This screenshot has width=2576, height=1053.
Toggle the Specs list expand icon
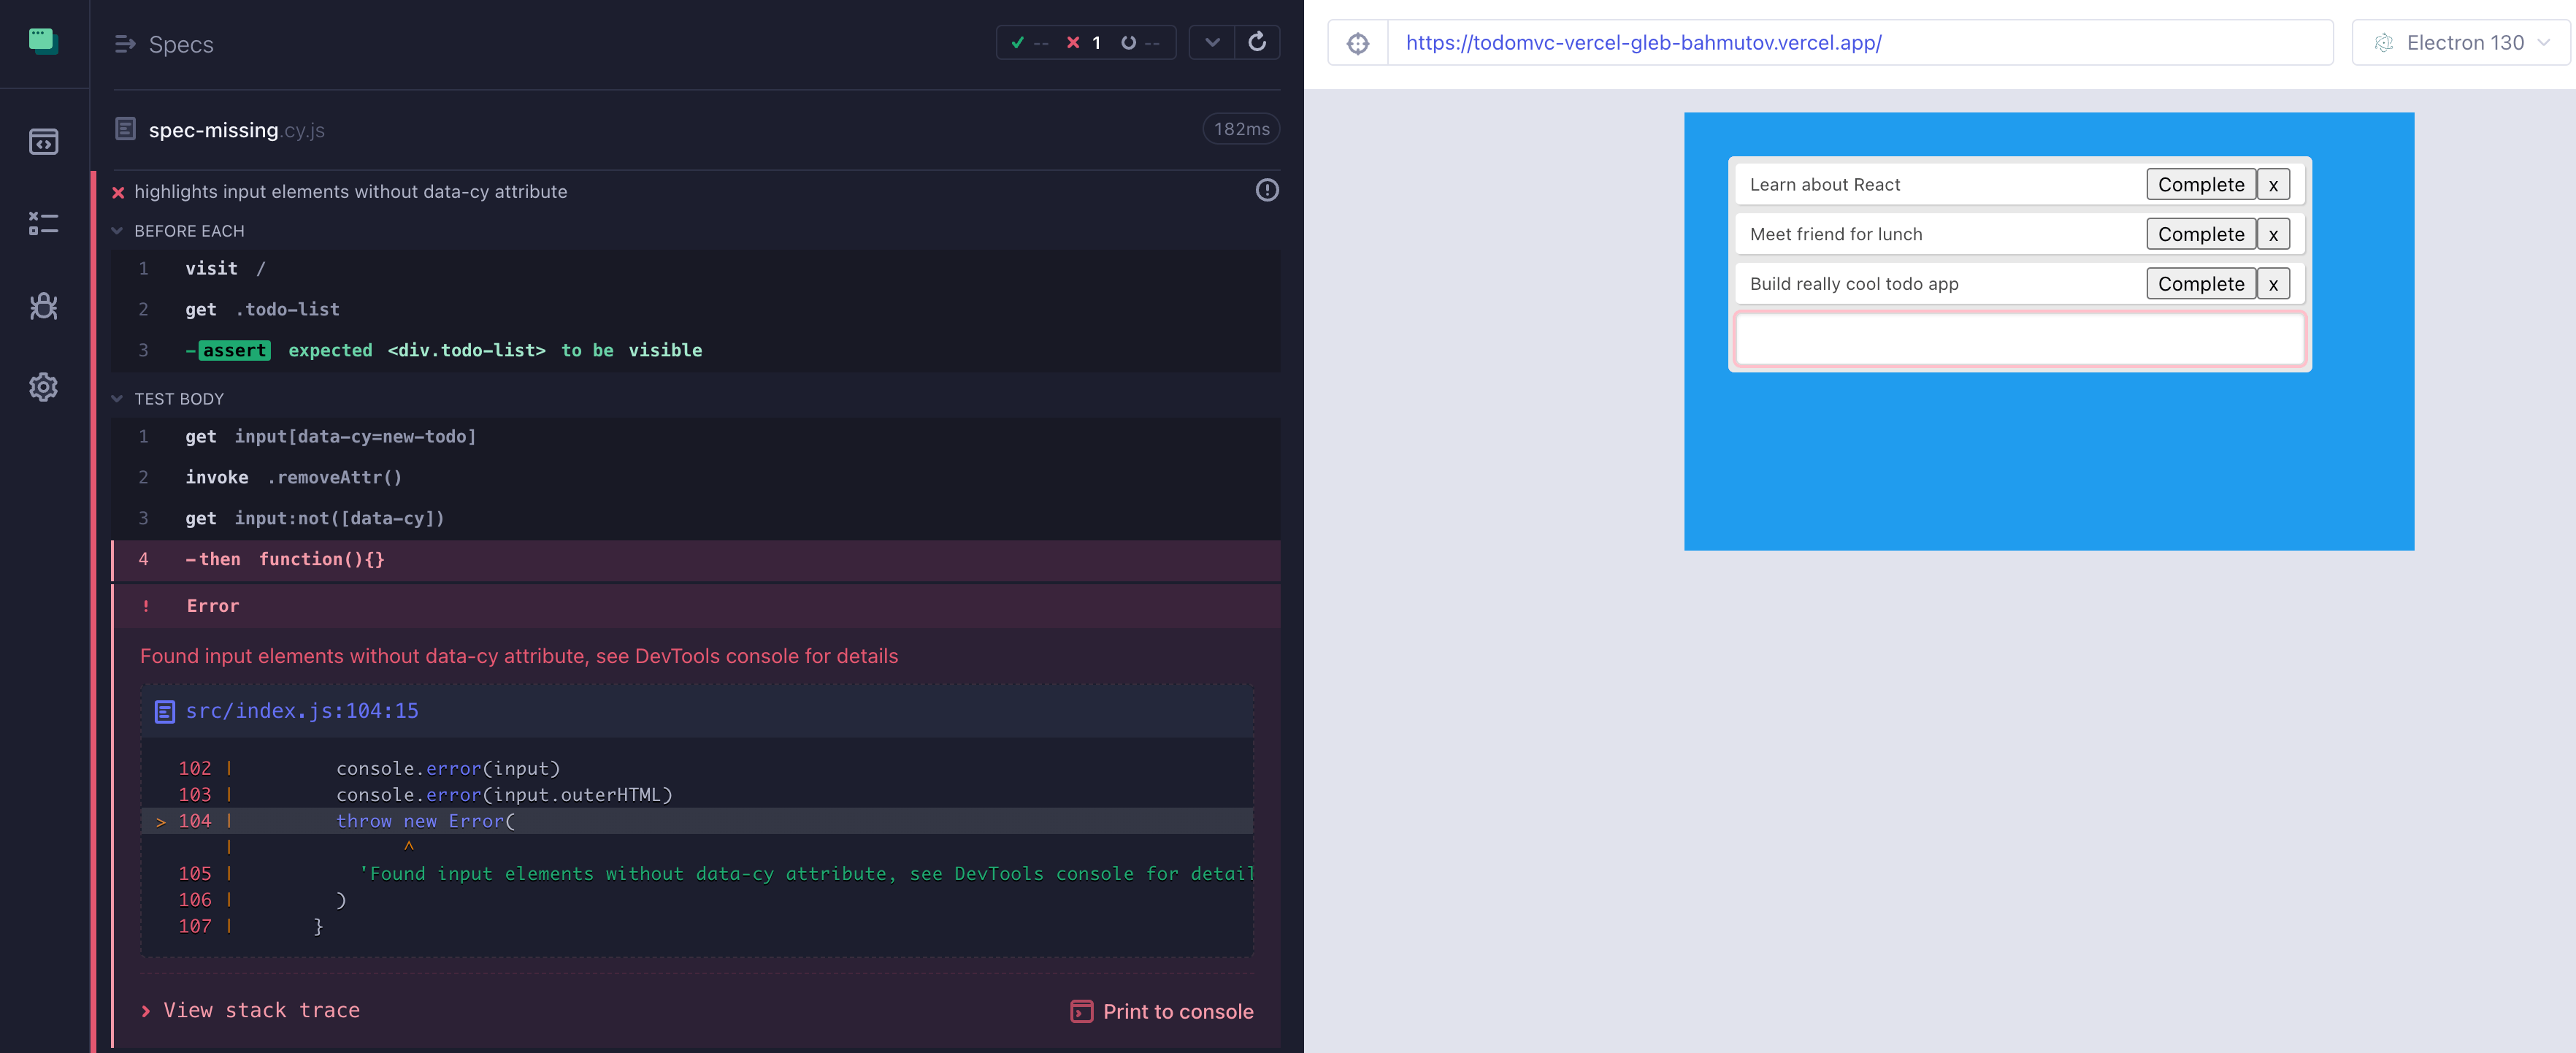[x=125, y=44]
